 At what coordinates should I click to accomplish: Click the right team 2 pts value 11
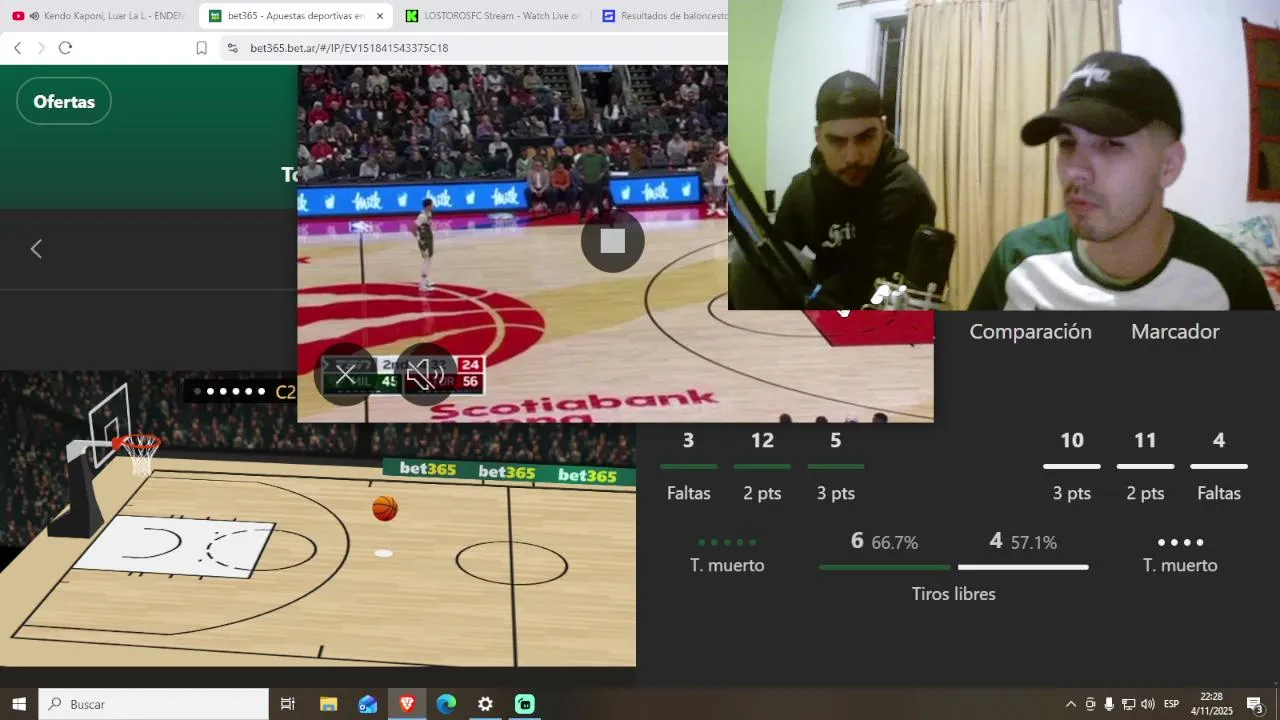click(1145, 440)
